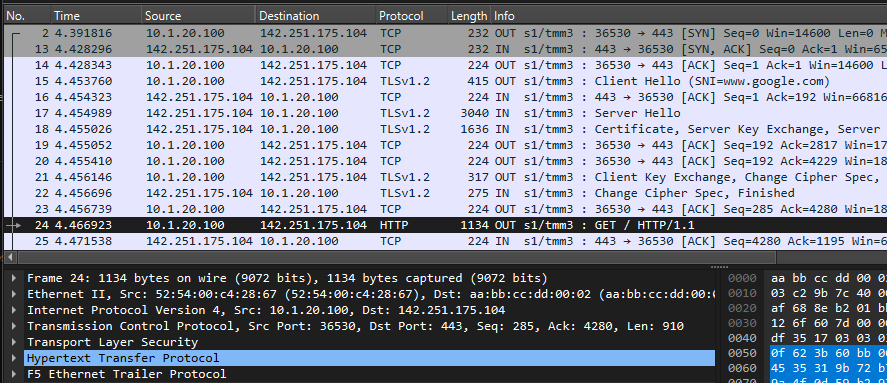Select packet 2 with the SYN flag
Screen dimensions: 887x383
click(446, 33)
